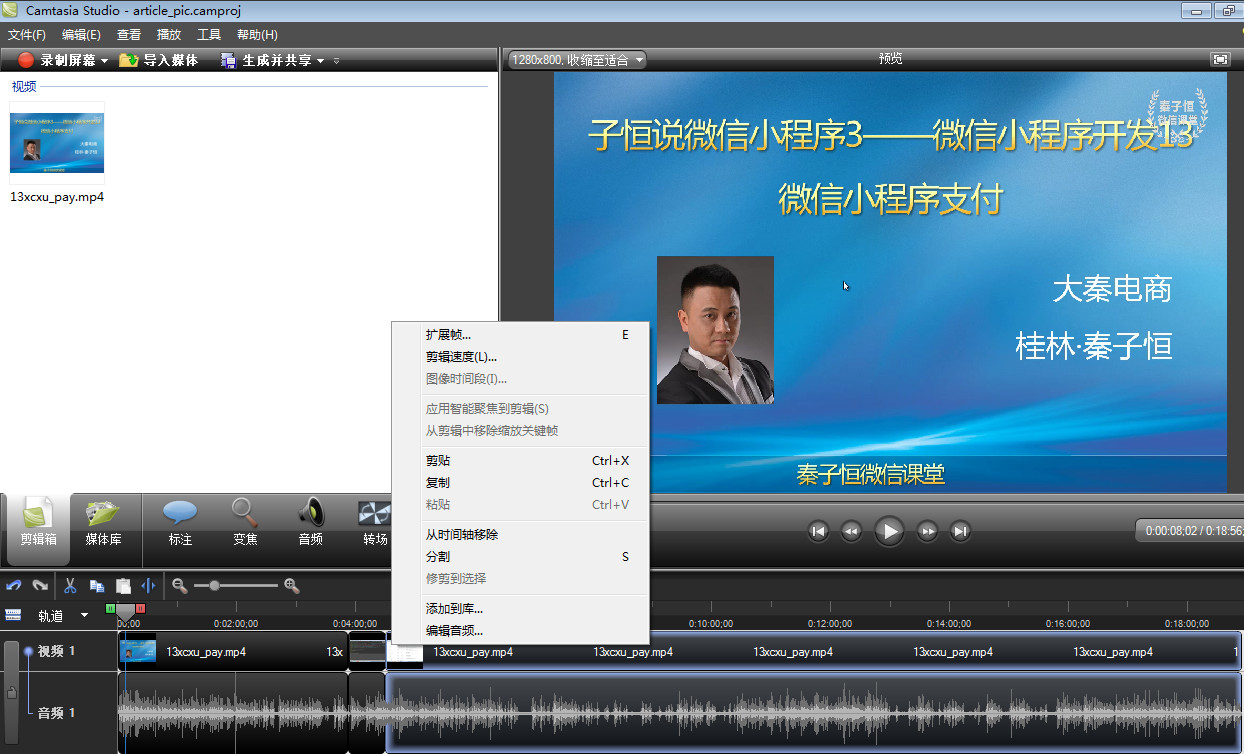Click the timeline zoom in magnifier
The height and width of the screenshot is (754, 1244).
pyautogui.click(x=292, y=586)
